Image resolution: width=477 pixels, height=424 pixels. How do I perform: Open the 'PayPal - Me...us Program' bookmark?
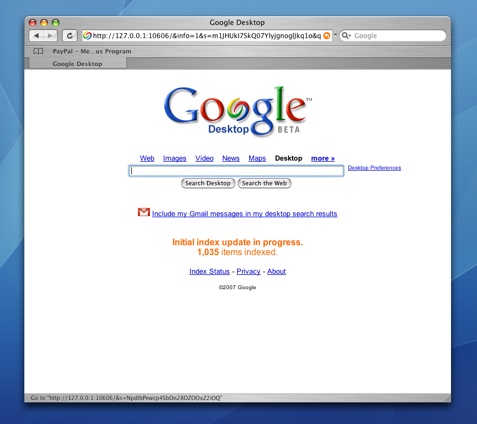pyautogui.click(x=92, y=51)
